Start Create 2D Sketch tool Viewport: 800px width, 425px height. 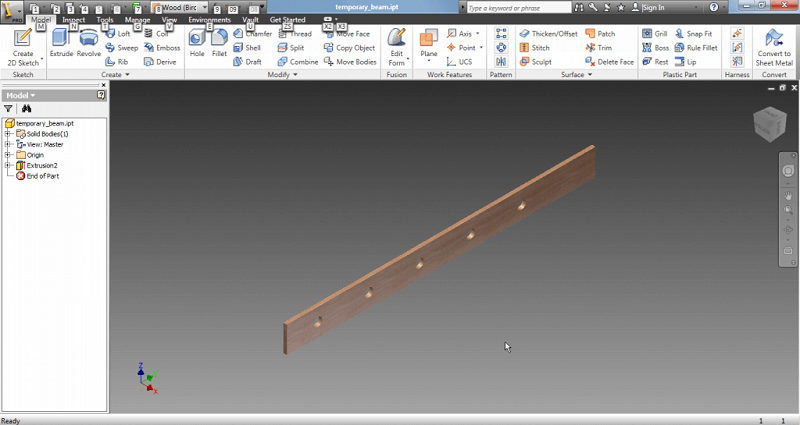[x=23, y=47]
